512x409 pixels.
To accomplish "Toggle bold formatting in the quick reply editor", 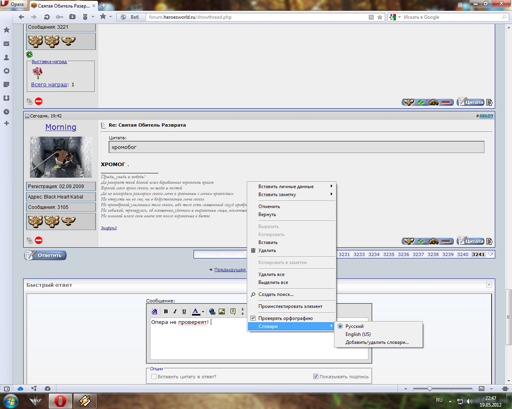I will [x=166, y=311].
